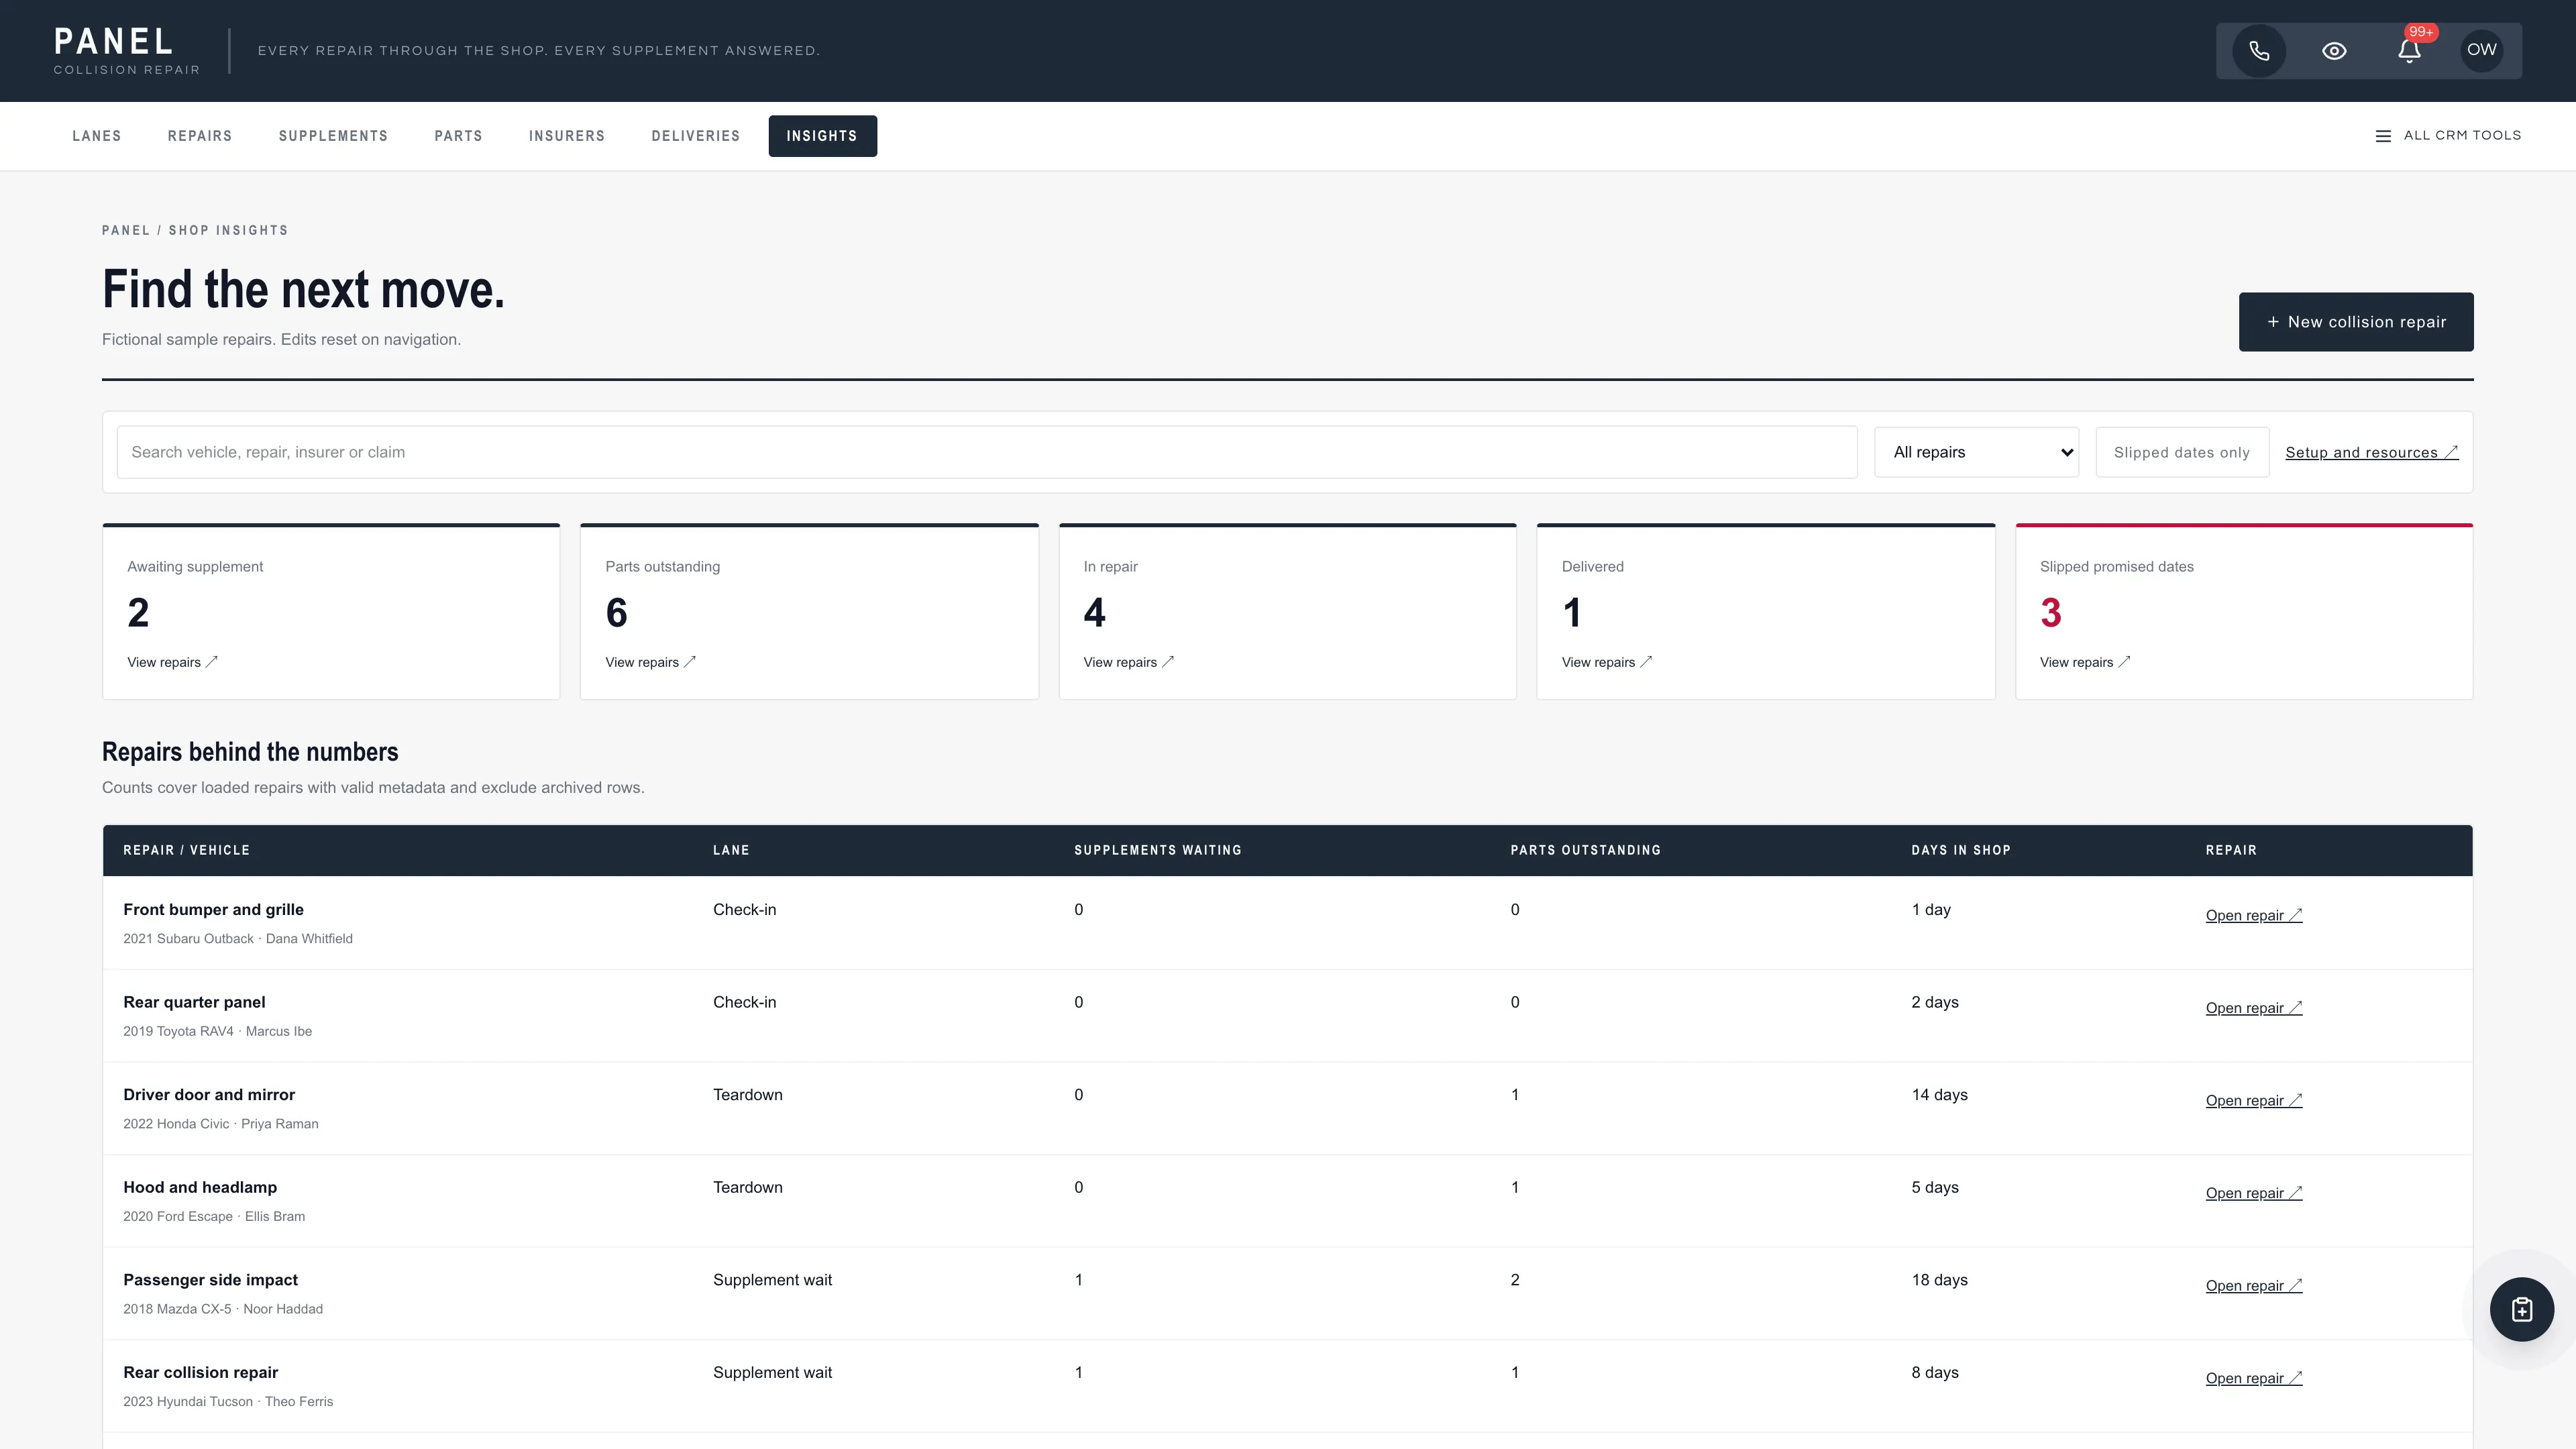Viewport: 2576px width, 1449px height.
Task: Open repair for Driver door and mirror
Action: (2254, 1100)
